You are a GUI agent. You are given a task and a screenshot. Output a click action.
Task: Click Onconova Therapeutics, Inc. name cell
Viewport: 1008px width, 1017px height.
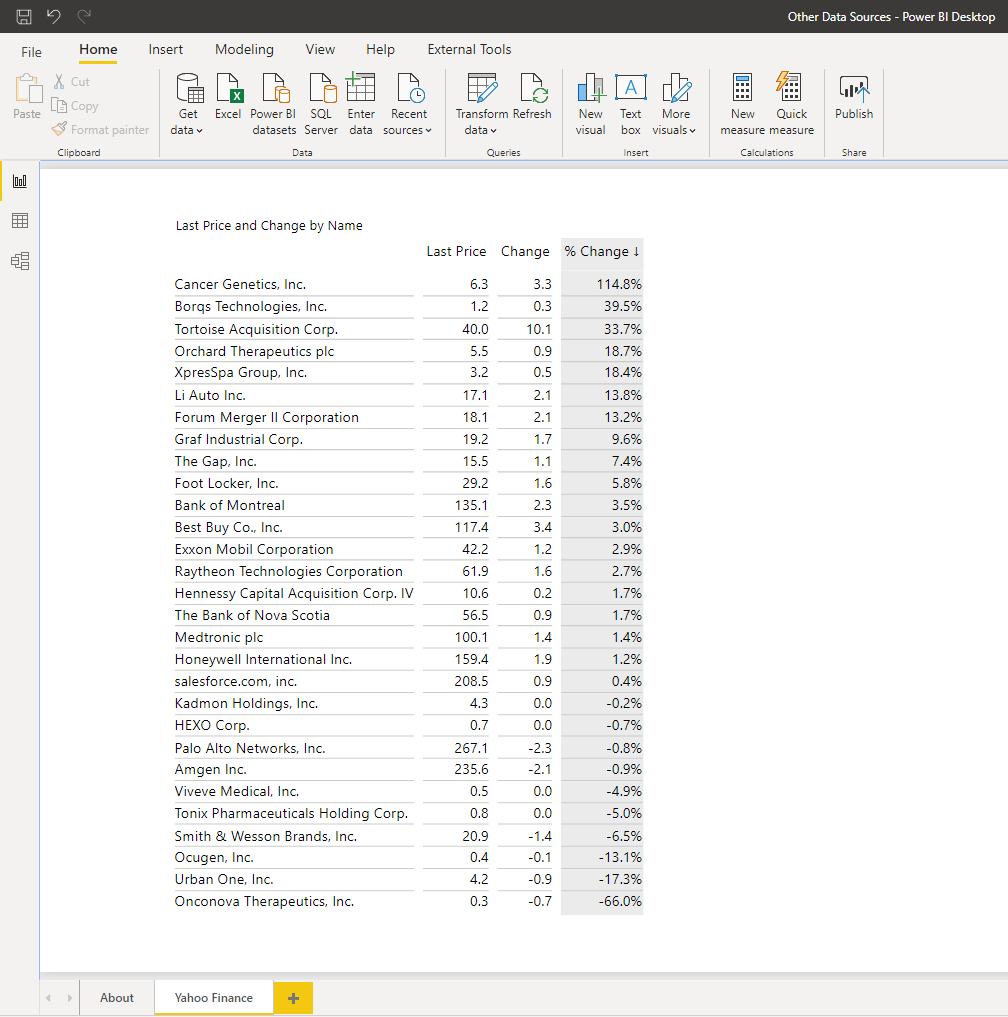264,902
